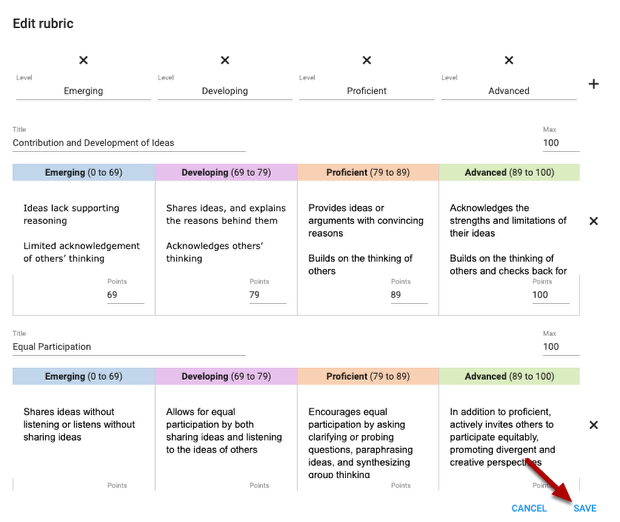This screenshot has width=620, height=522.
Task: Edit the Proficient level name field
Action: click(367, 91)
